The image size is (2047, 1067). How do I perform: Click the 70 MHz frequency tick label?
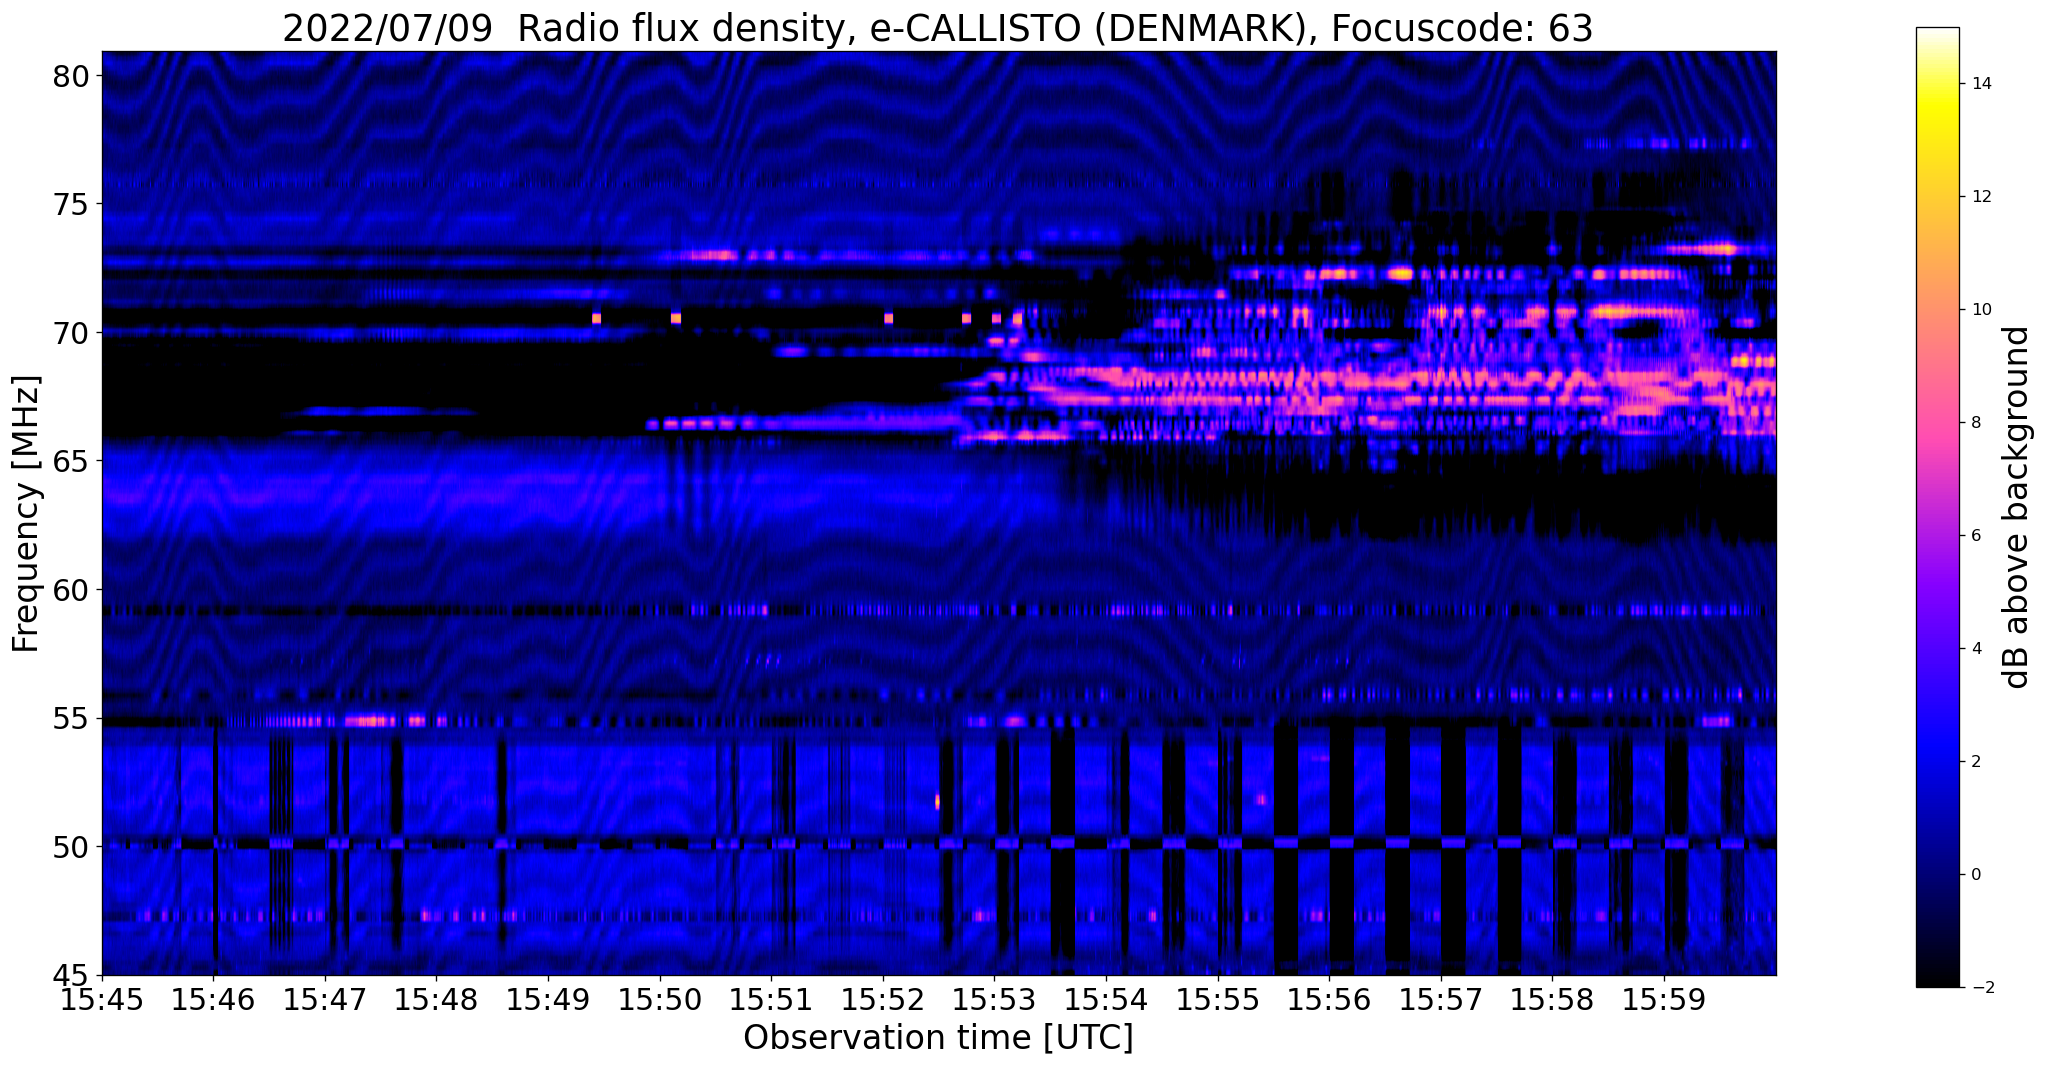[71, 333]
